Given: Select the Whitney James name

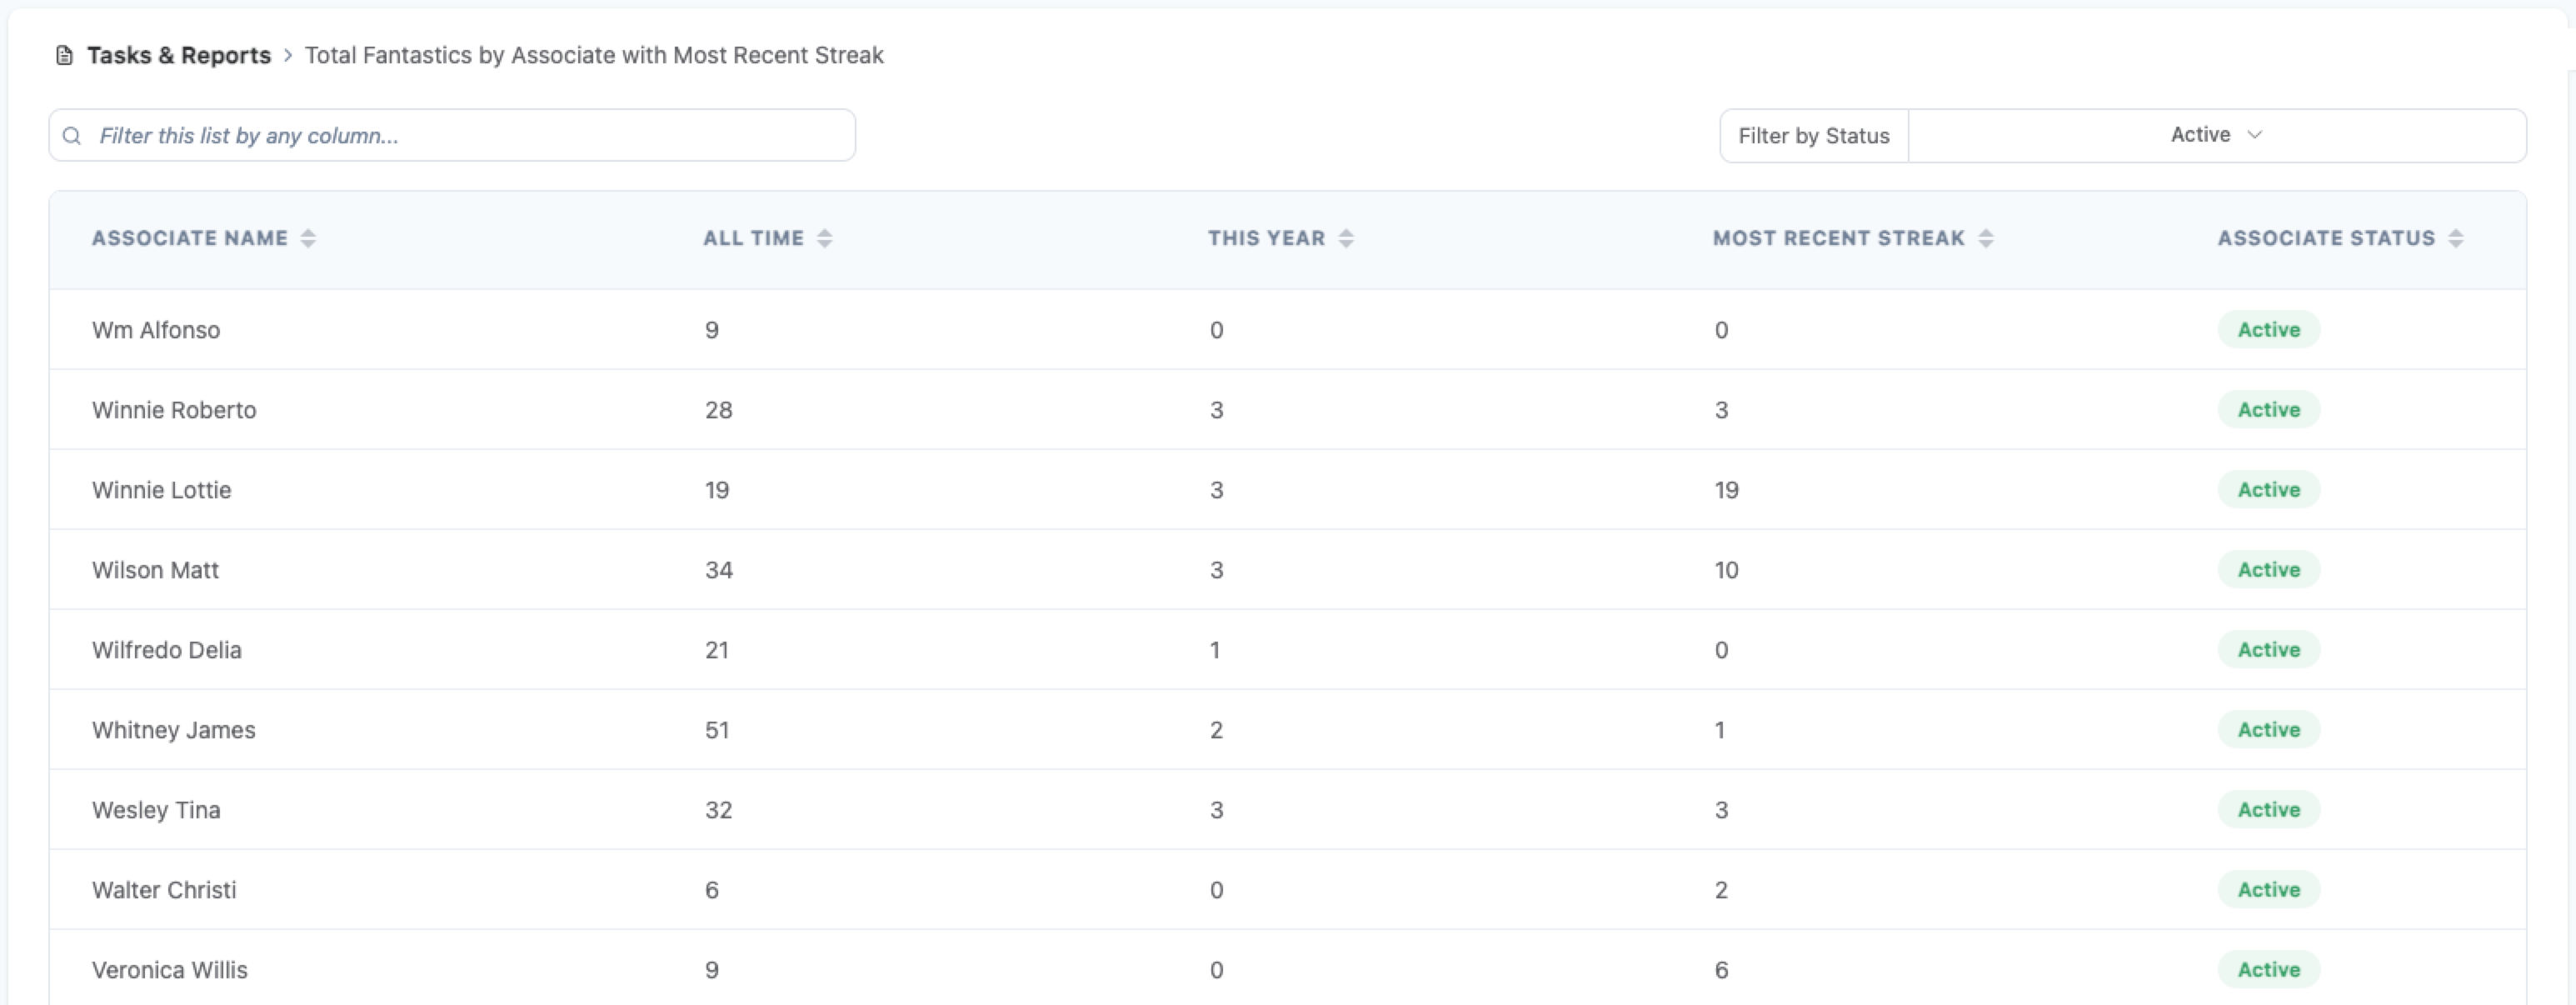Looking at the screenshot, I should (x=174, y=730).
